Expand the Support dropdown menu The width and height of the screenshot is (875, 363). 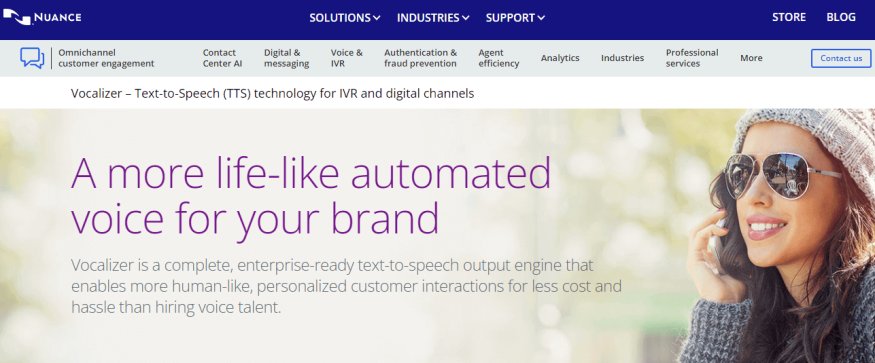(515, 18)
